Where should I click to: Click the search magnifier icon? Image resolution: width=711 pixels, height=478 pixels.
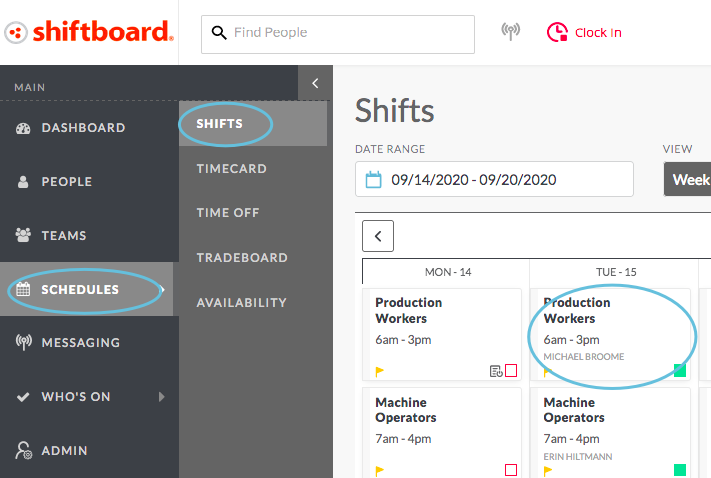point(219,33)
